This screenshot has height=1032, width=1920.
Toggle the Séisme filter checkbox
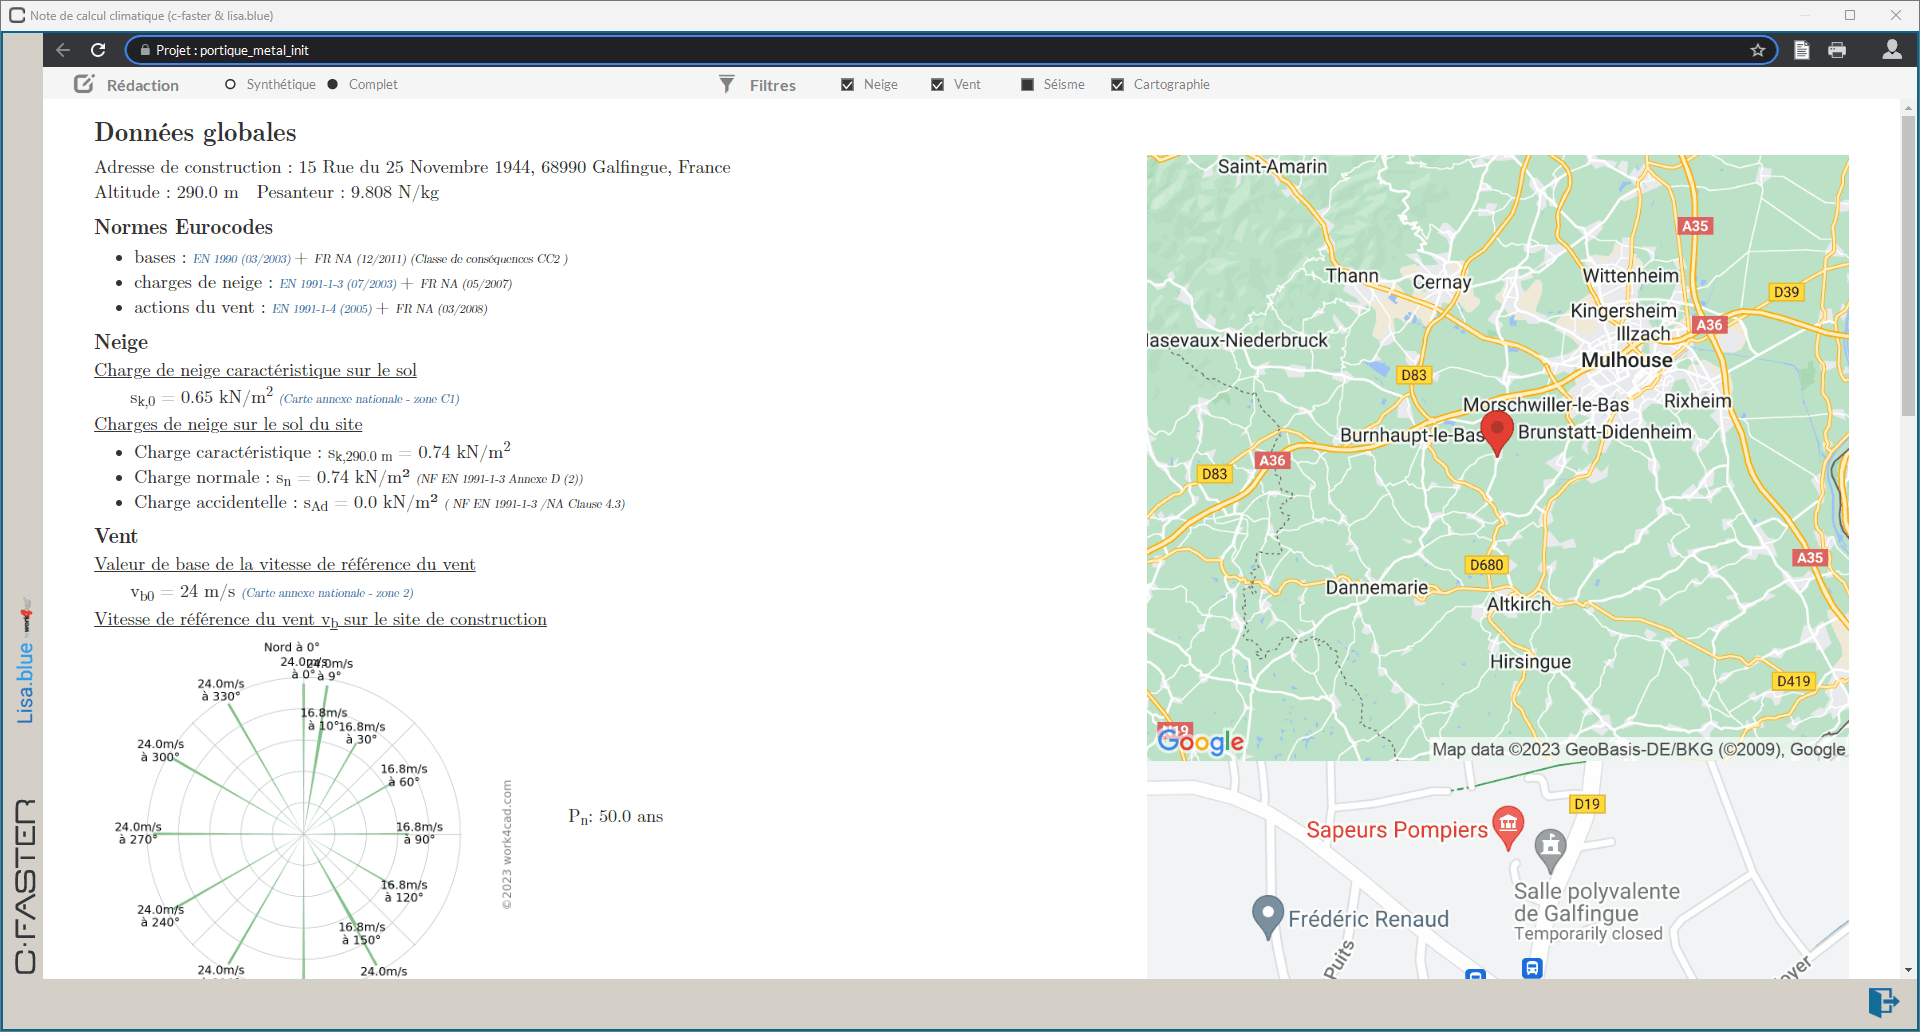point(1027,84)
